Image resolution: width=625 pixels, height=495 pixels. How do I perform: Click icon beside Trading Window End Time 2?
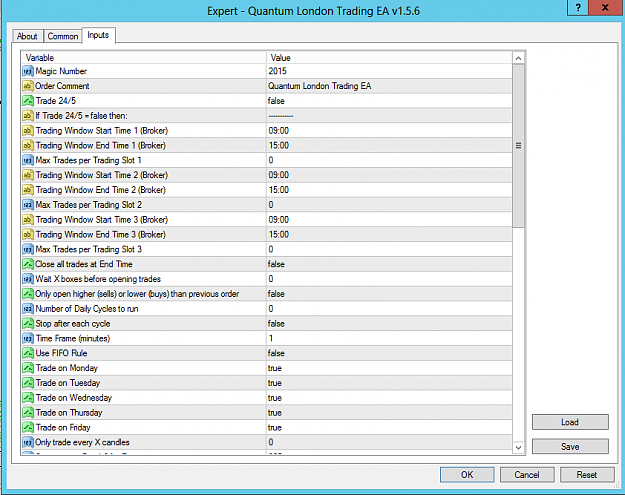pos(28,190)
